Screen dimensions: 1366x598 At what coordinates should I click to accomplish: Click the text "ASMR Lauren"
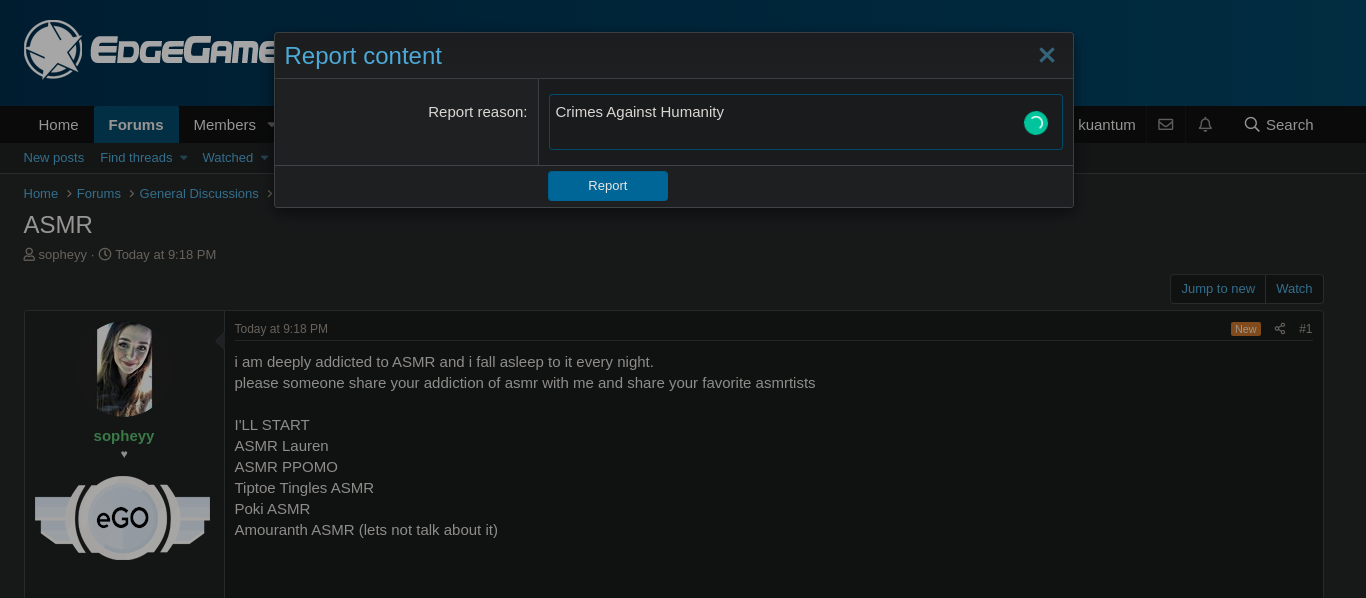(x=282, y=446)
